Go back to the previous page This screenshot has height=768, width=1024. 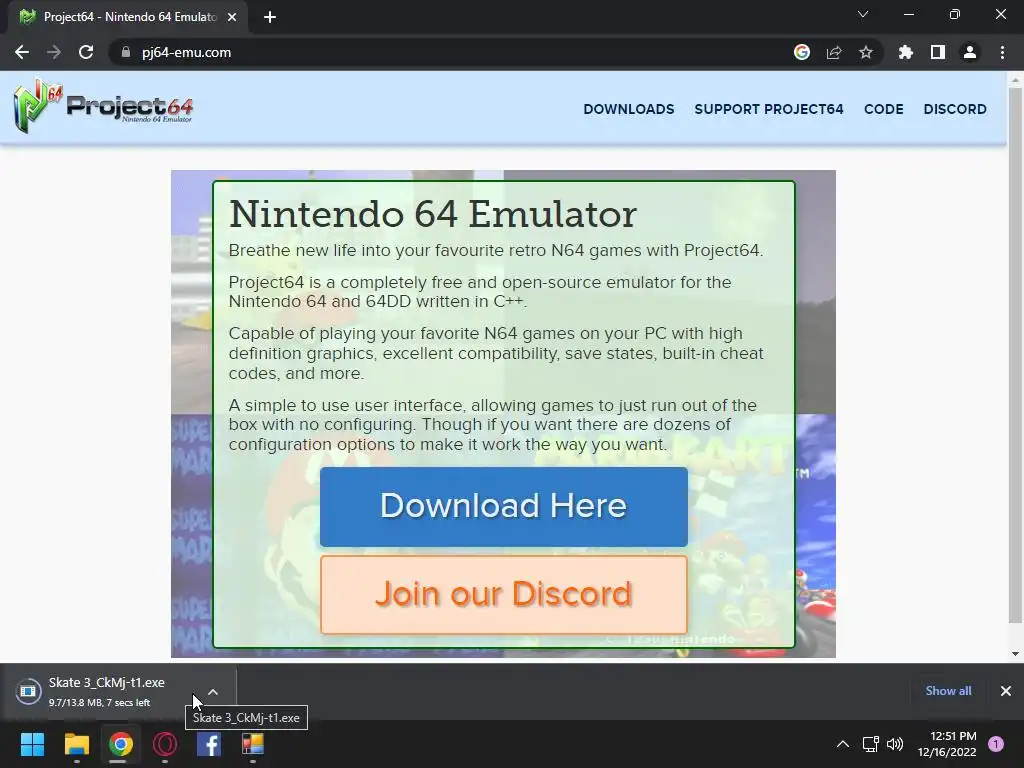22,52
